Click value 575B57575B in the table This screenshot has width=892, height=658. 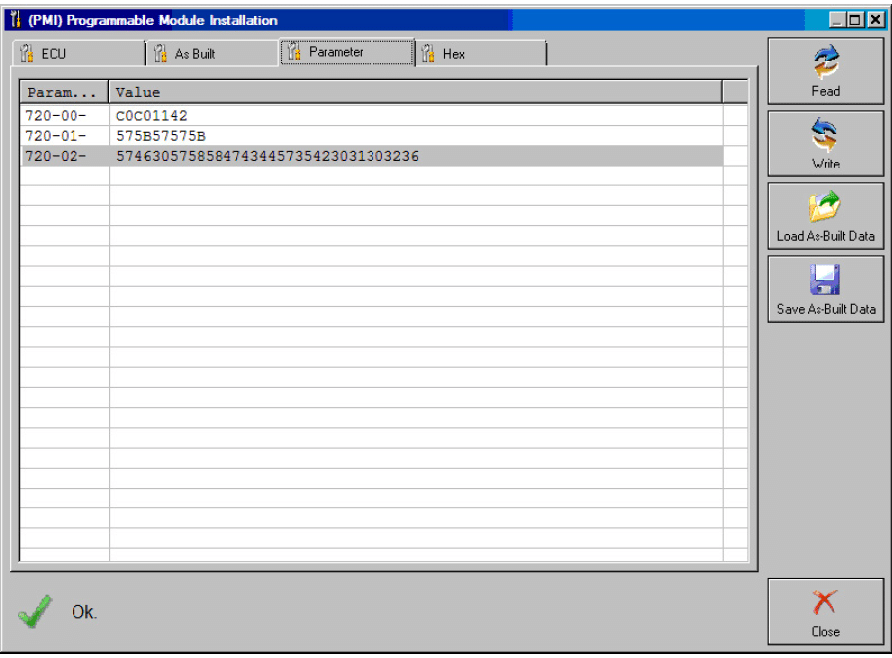point(161,136)
